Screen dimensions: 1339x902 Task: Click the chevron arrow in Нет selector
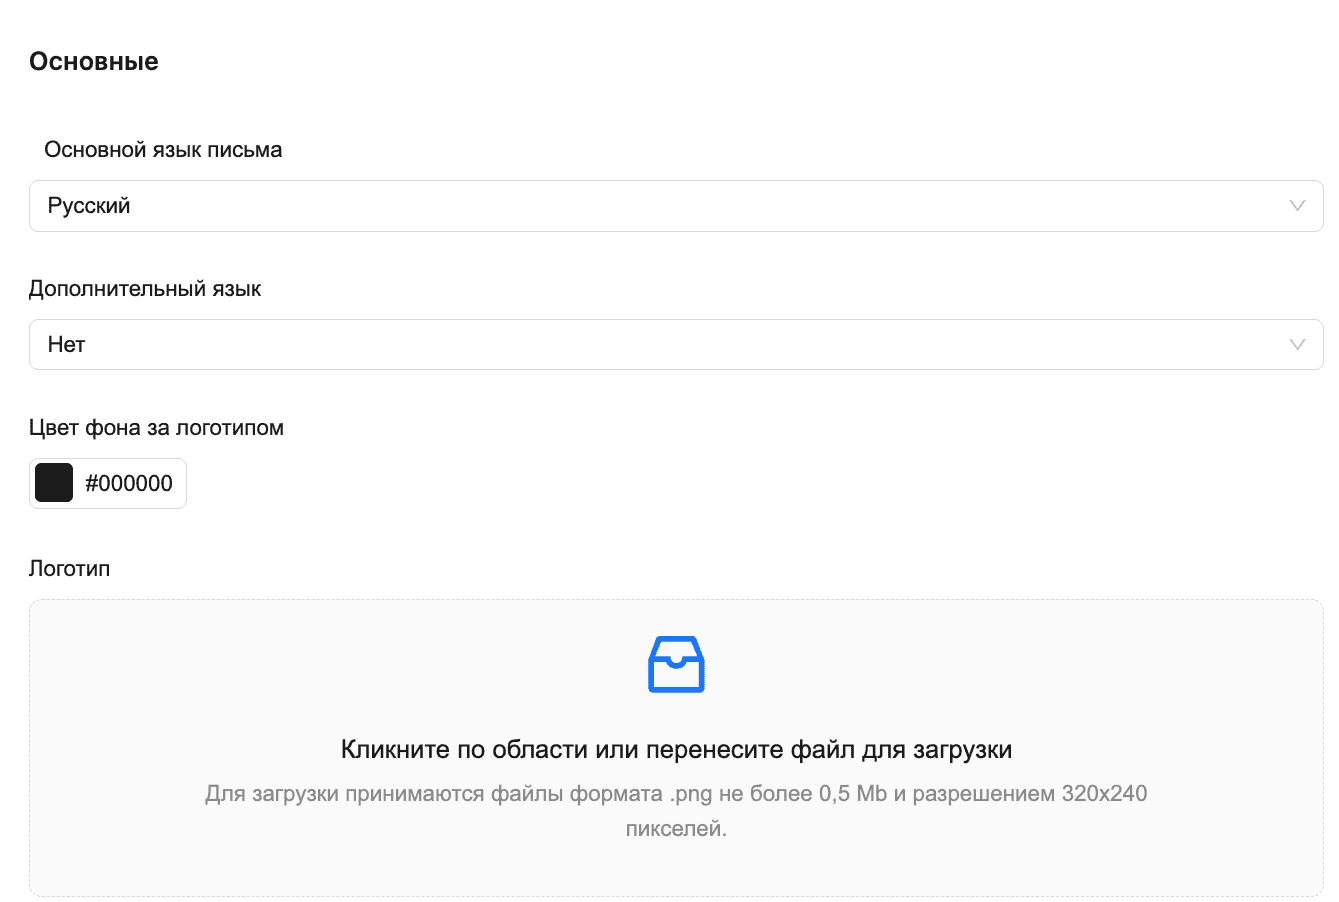1297,345
